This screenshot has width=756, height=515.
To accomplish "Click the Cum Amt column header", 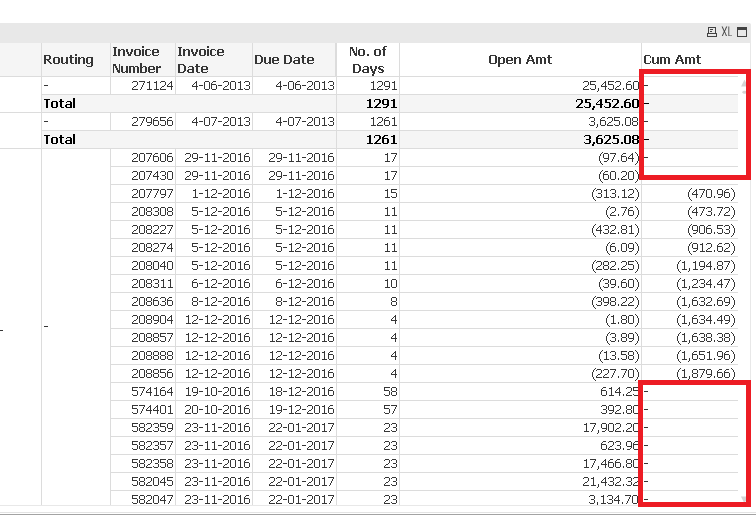I will (x=672, y=60).
